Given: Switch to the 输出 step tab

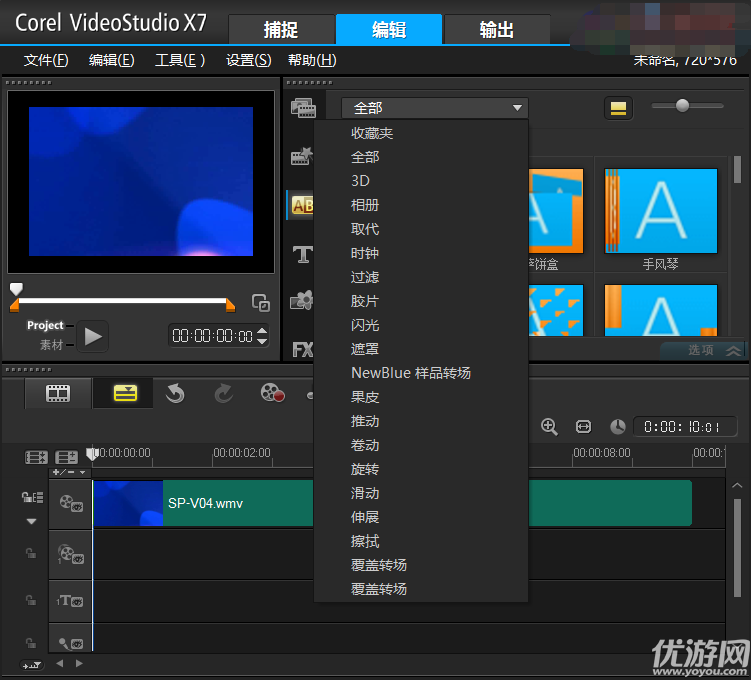Looking at the screenshot, I should 497,30.
